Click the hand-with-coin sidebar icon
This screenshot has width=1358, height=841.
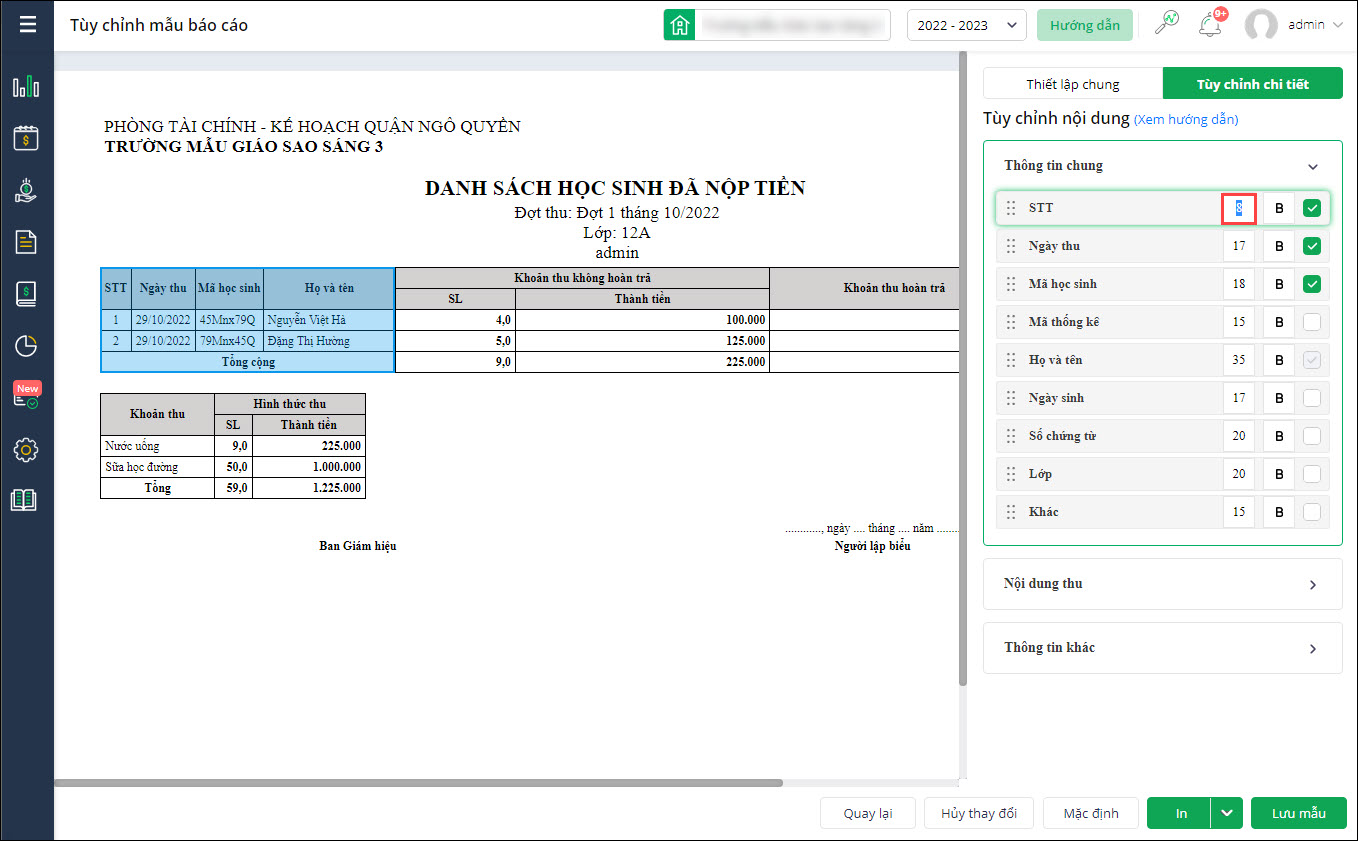click(x=26, y=190)
